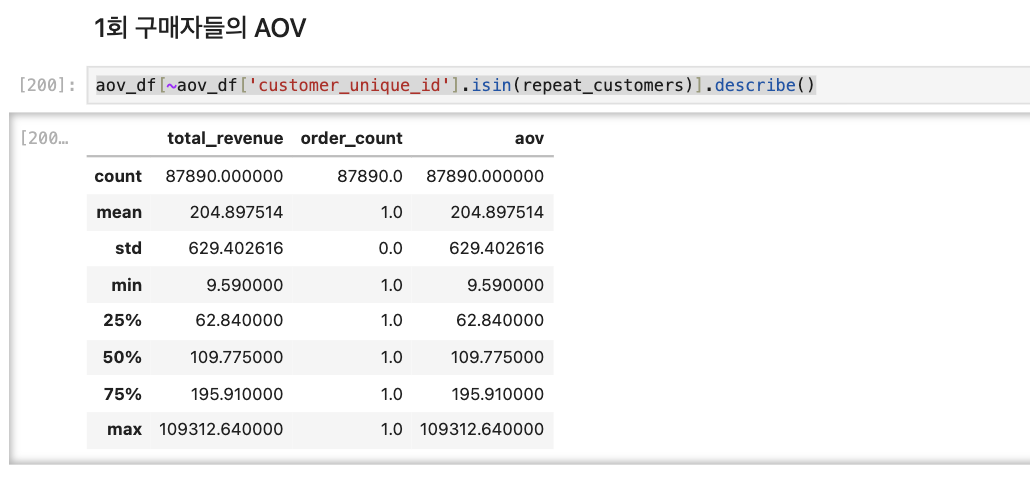
Task: Click order_count value in min row
Action: (392, 285)
